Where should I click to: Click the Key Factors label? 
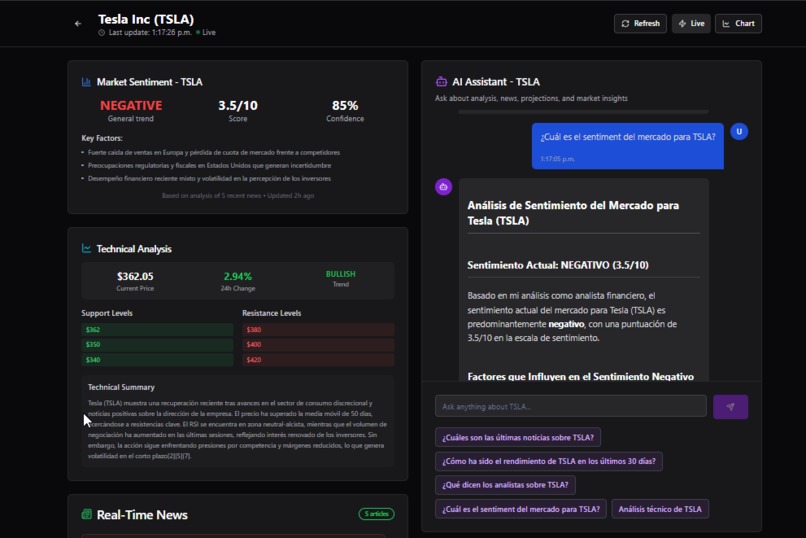click(102, 138)
